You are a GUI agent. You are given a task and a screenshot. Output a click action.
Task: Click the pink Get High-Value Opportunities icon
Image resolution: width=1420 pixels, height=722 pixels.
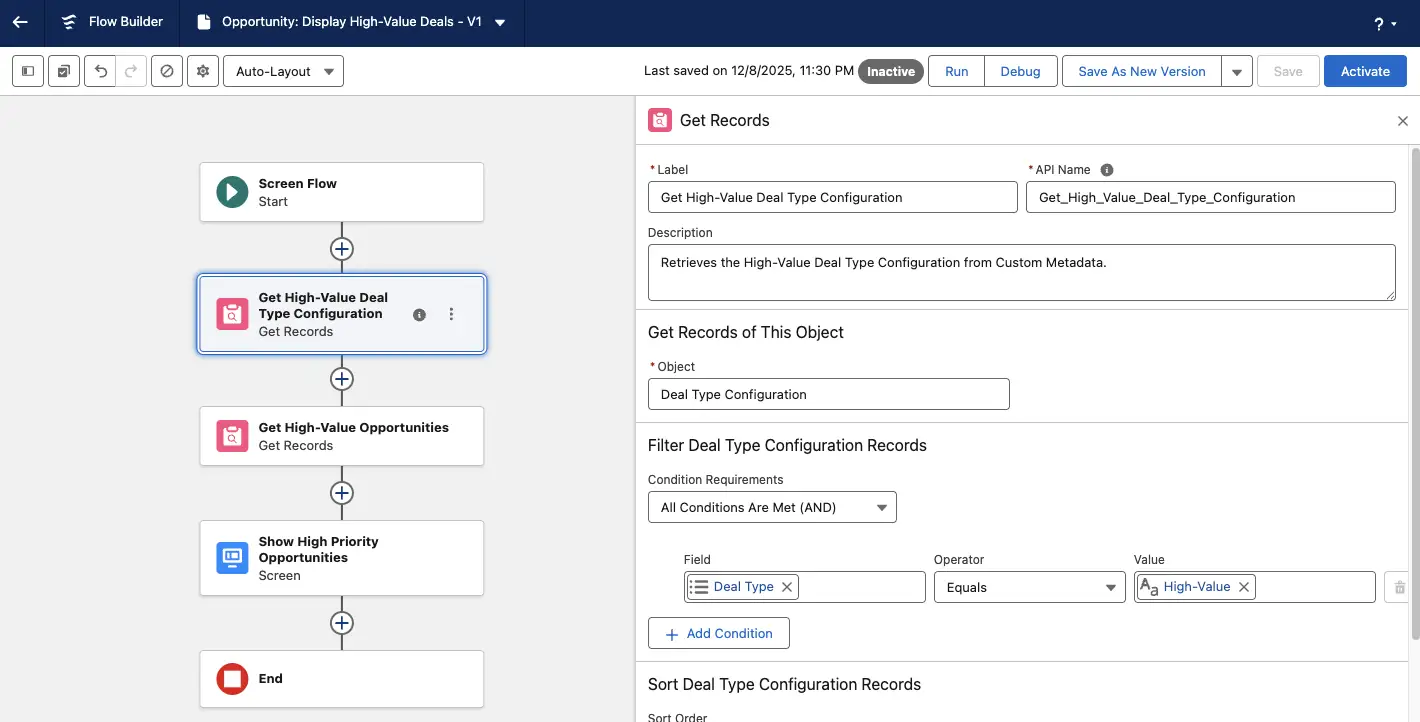(232, 436)
